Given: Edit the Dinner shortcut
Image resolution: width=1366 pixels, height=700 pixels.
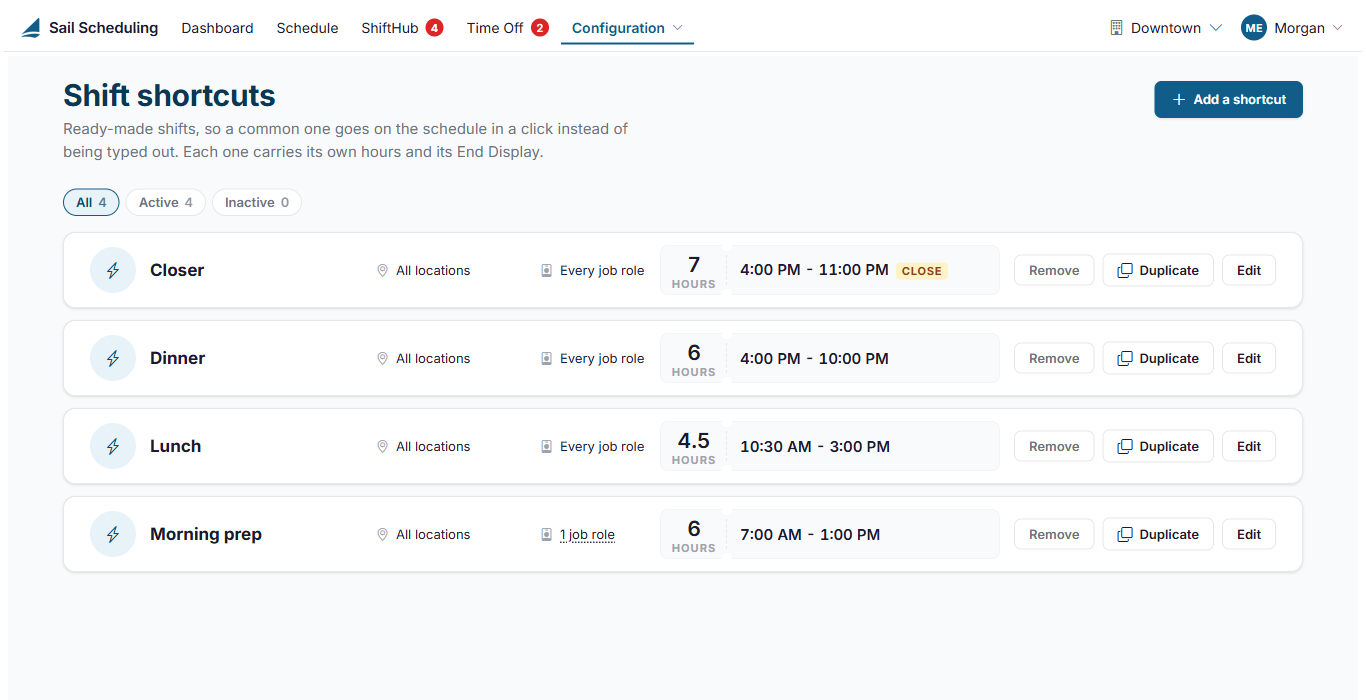Looking at the screenshot, I should tap(1249, 358).
